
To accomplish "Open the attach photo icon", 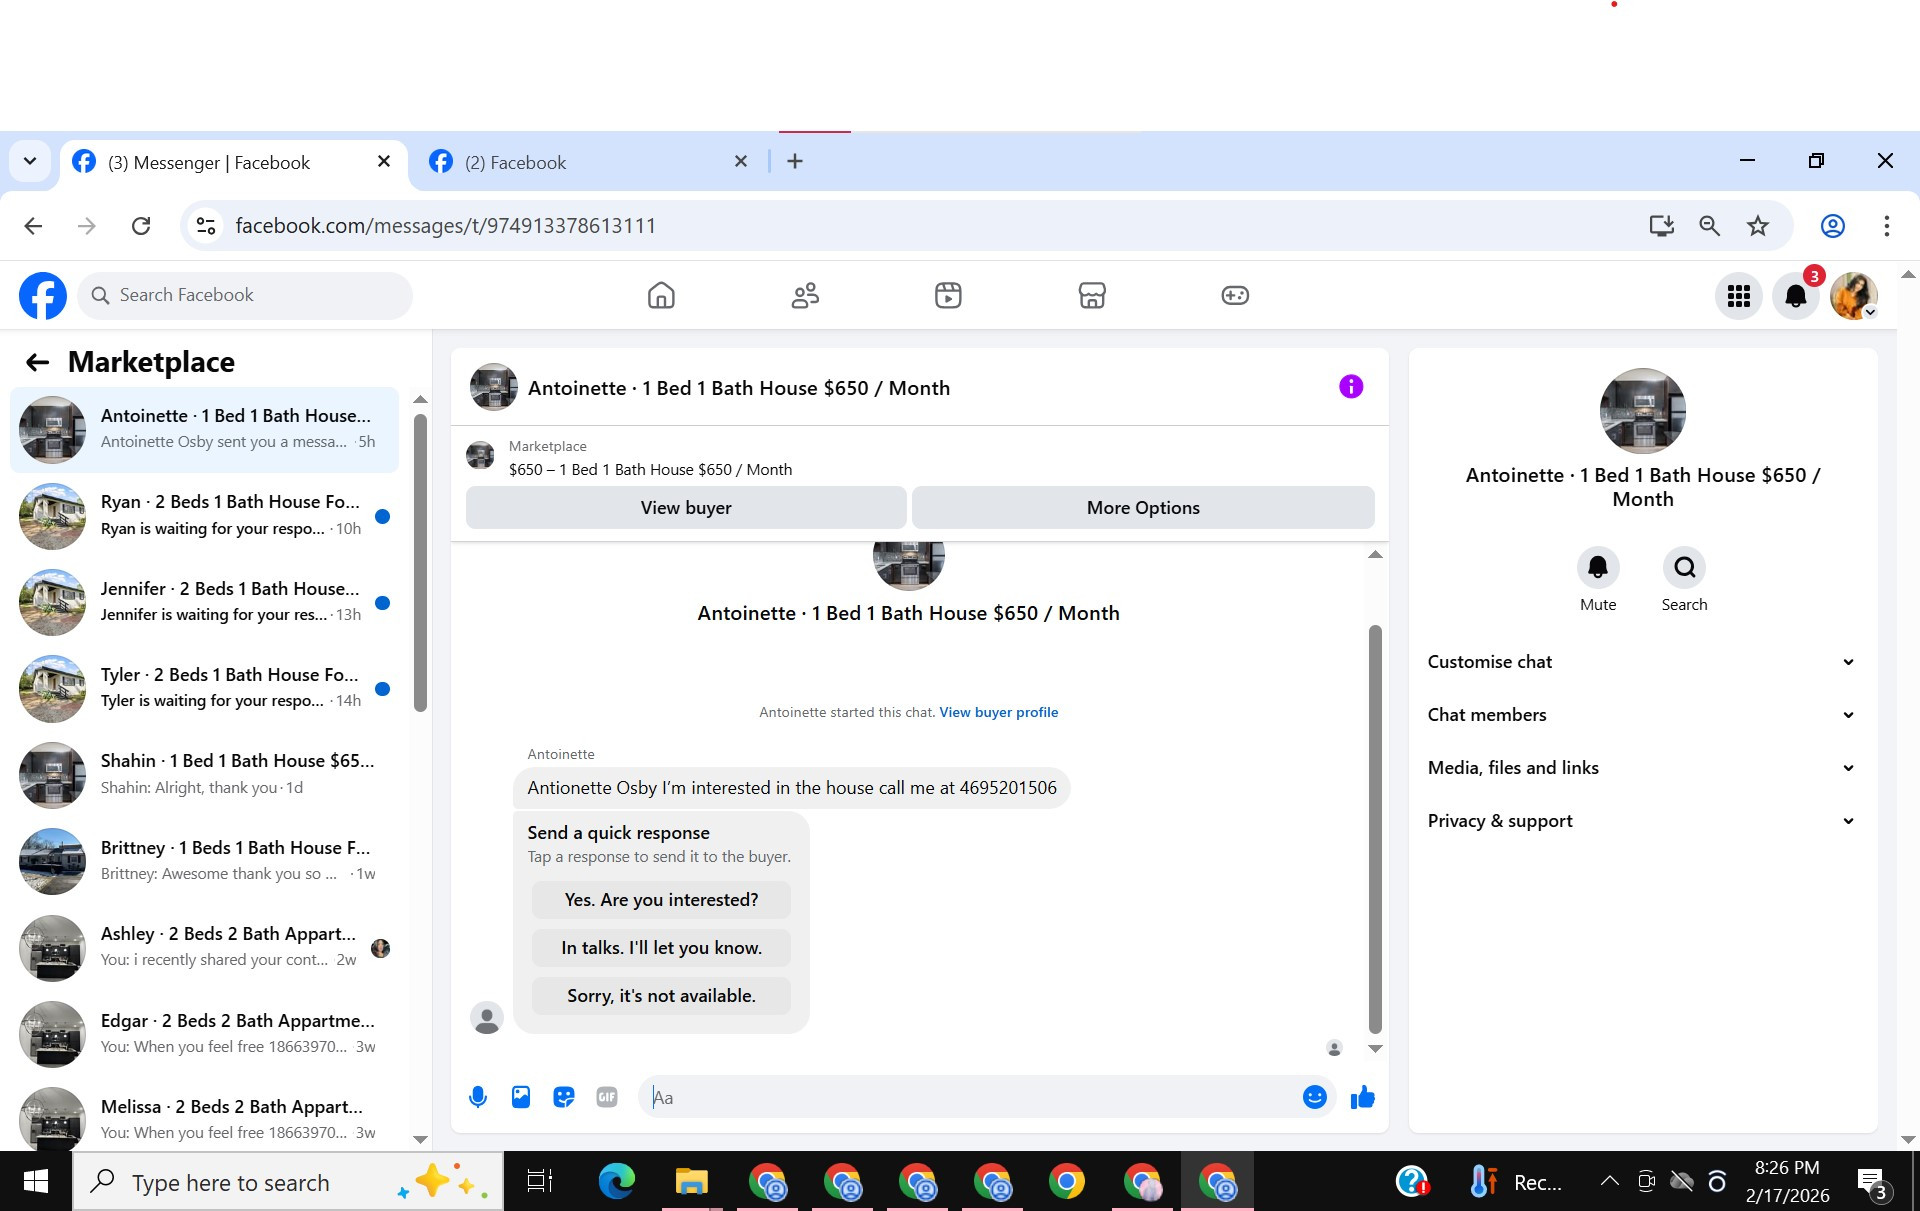I will [521, 1097].
